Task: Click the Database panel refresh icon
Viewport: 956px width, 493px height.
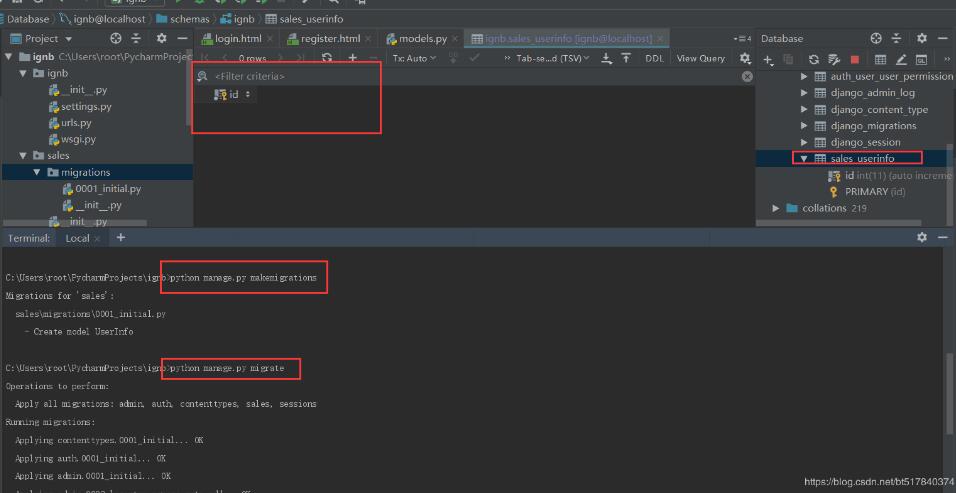Action: 813,60
